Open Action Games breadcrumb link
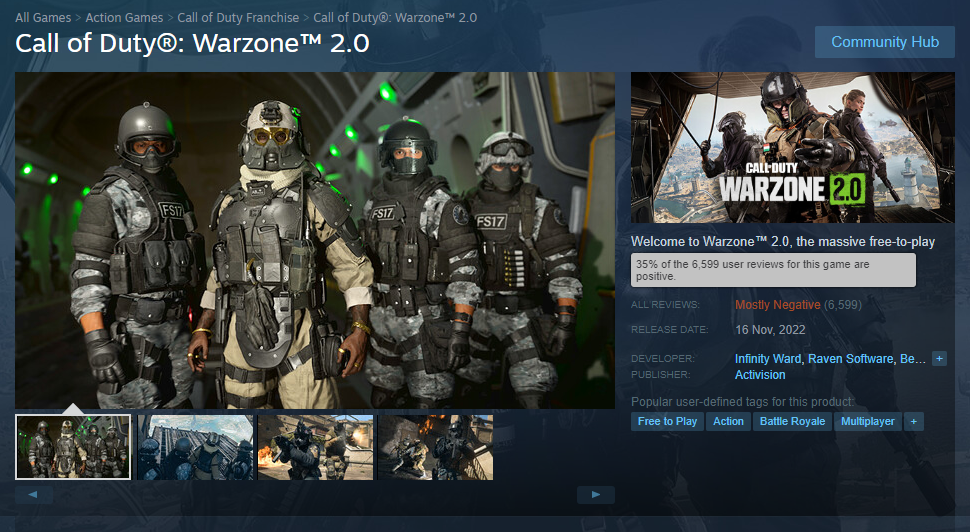Image resolution: width=970 pixels, height=532 pixels. tap(124, 17)
